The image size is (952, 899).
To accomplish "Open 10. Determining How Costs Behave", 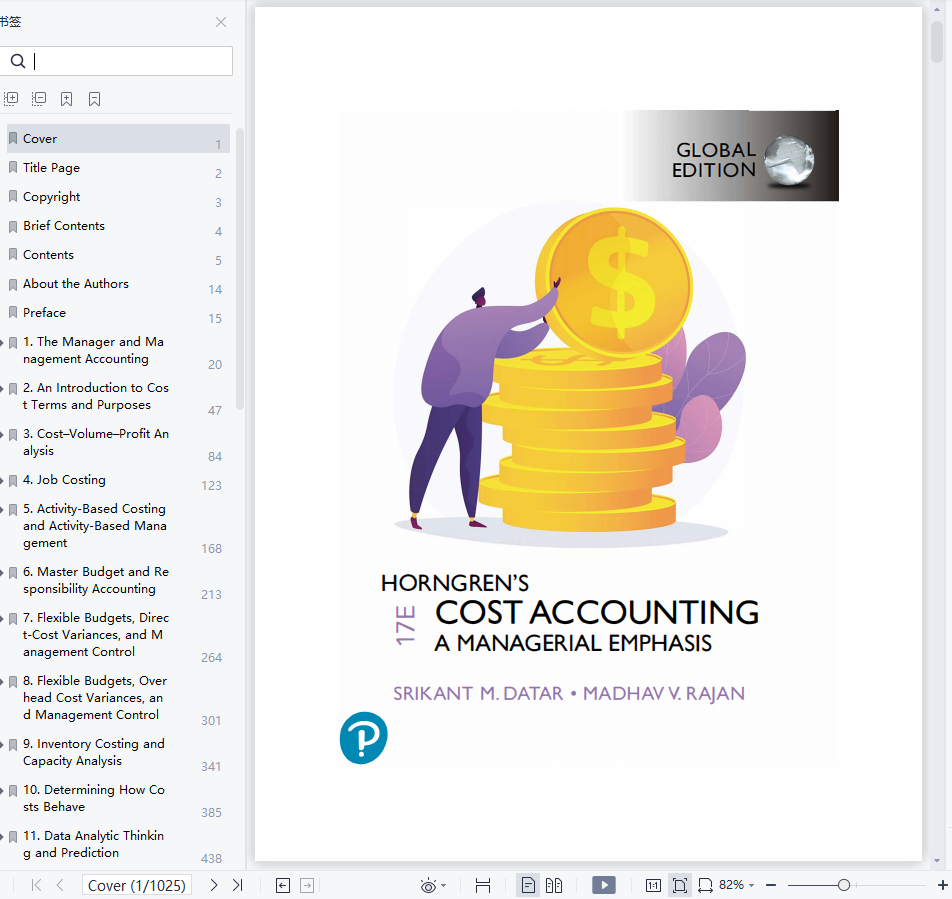I will 94,798.
